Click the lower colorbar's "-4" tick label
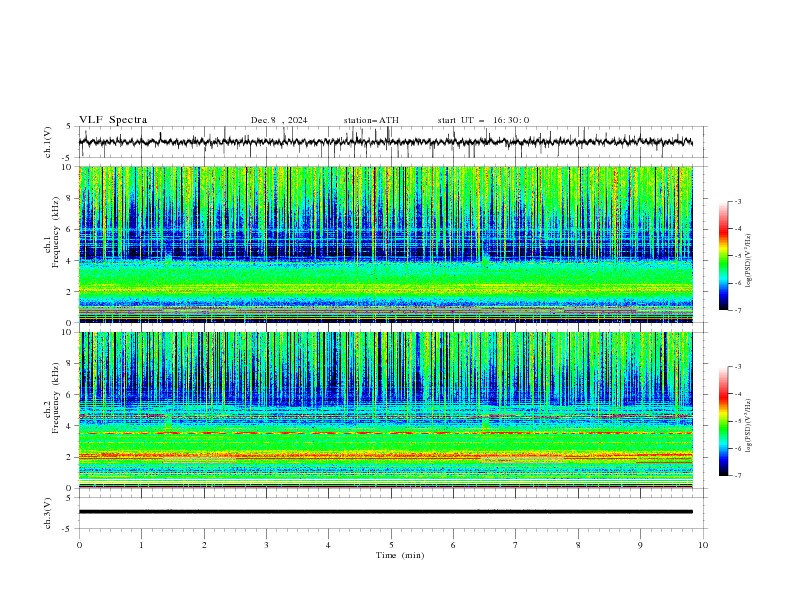Viewport: 792px width, 612px height. tap(738, 394)
